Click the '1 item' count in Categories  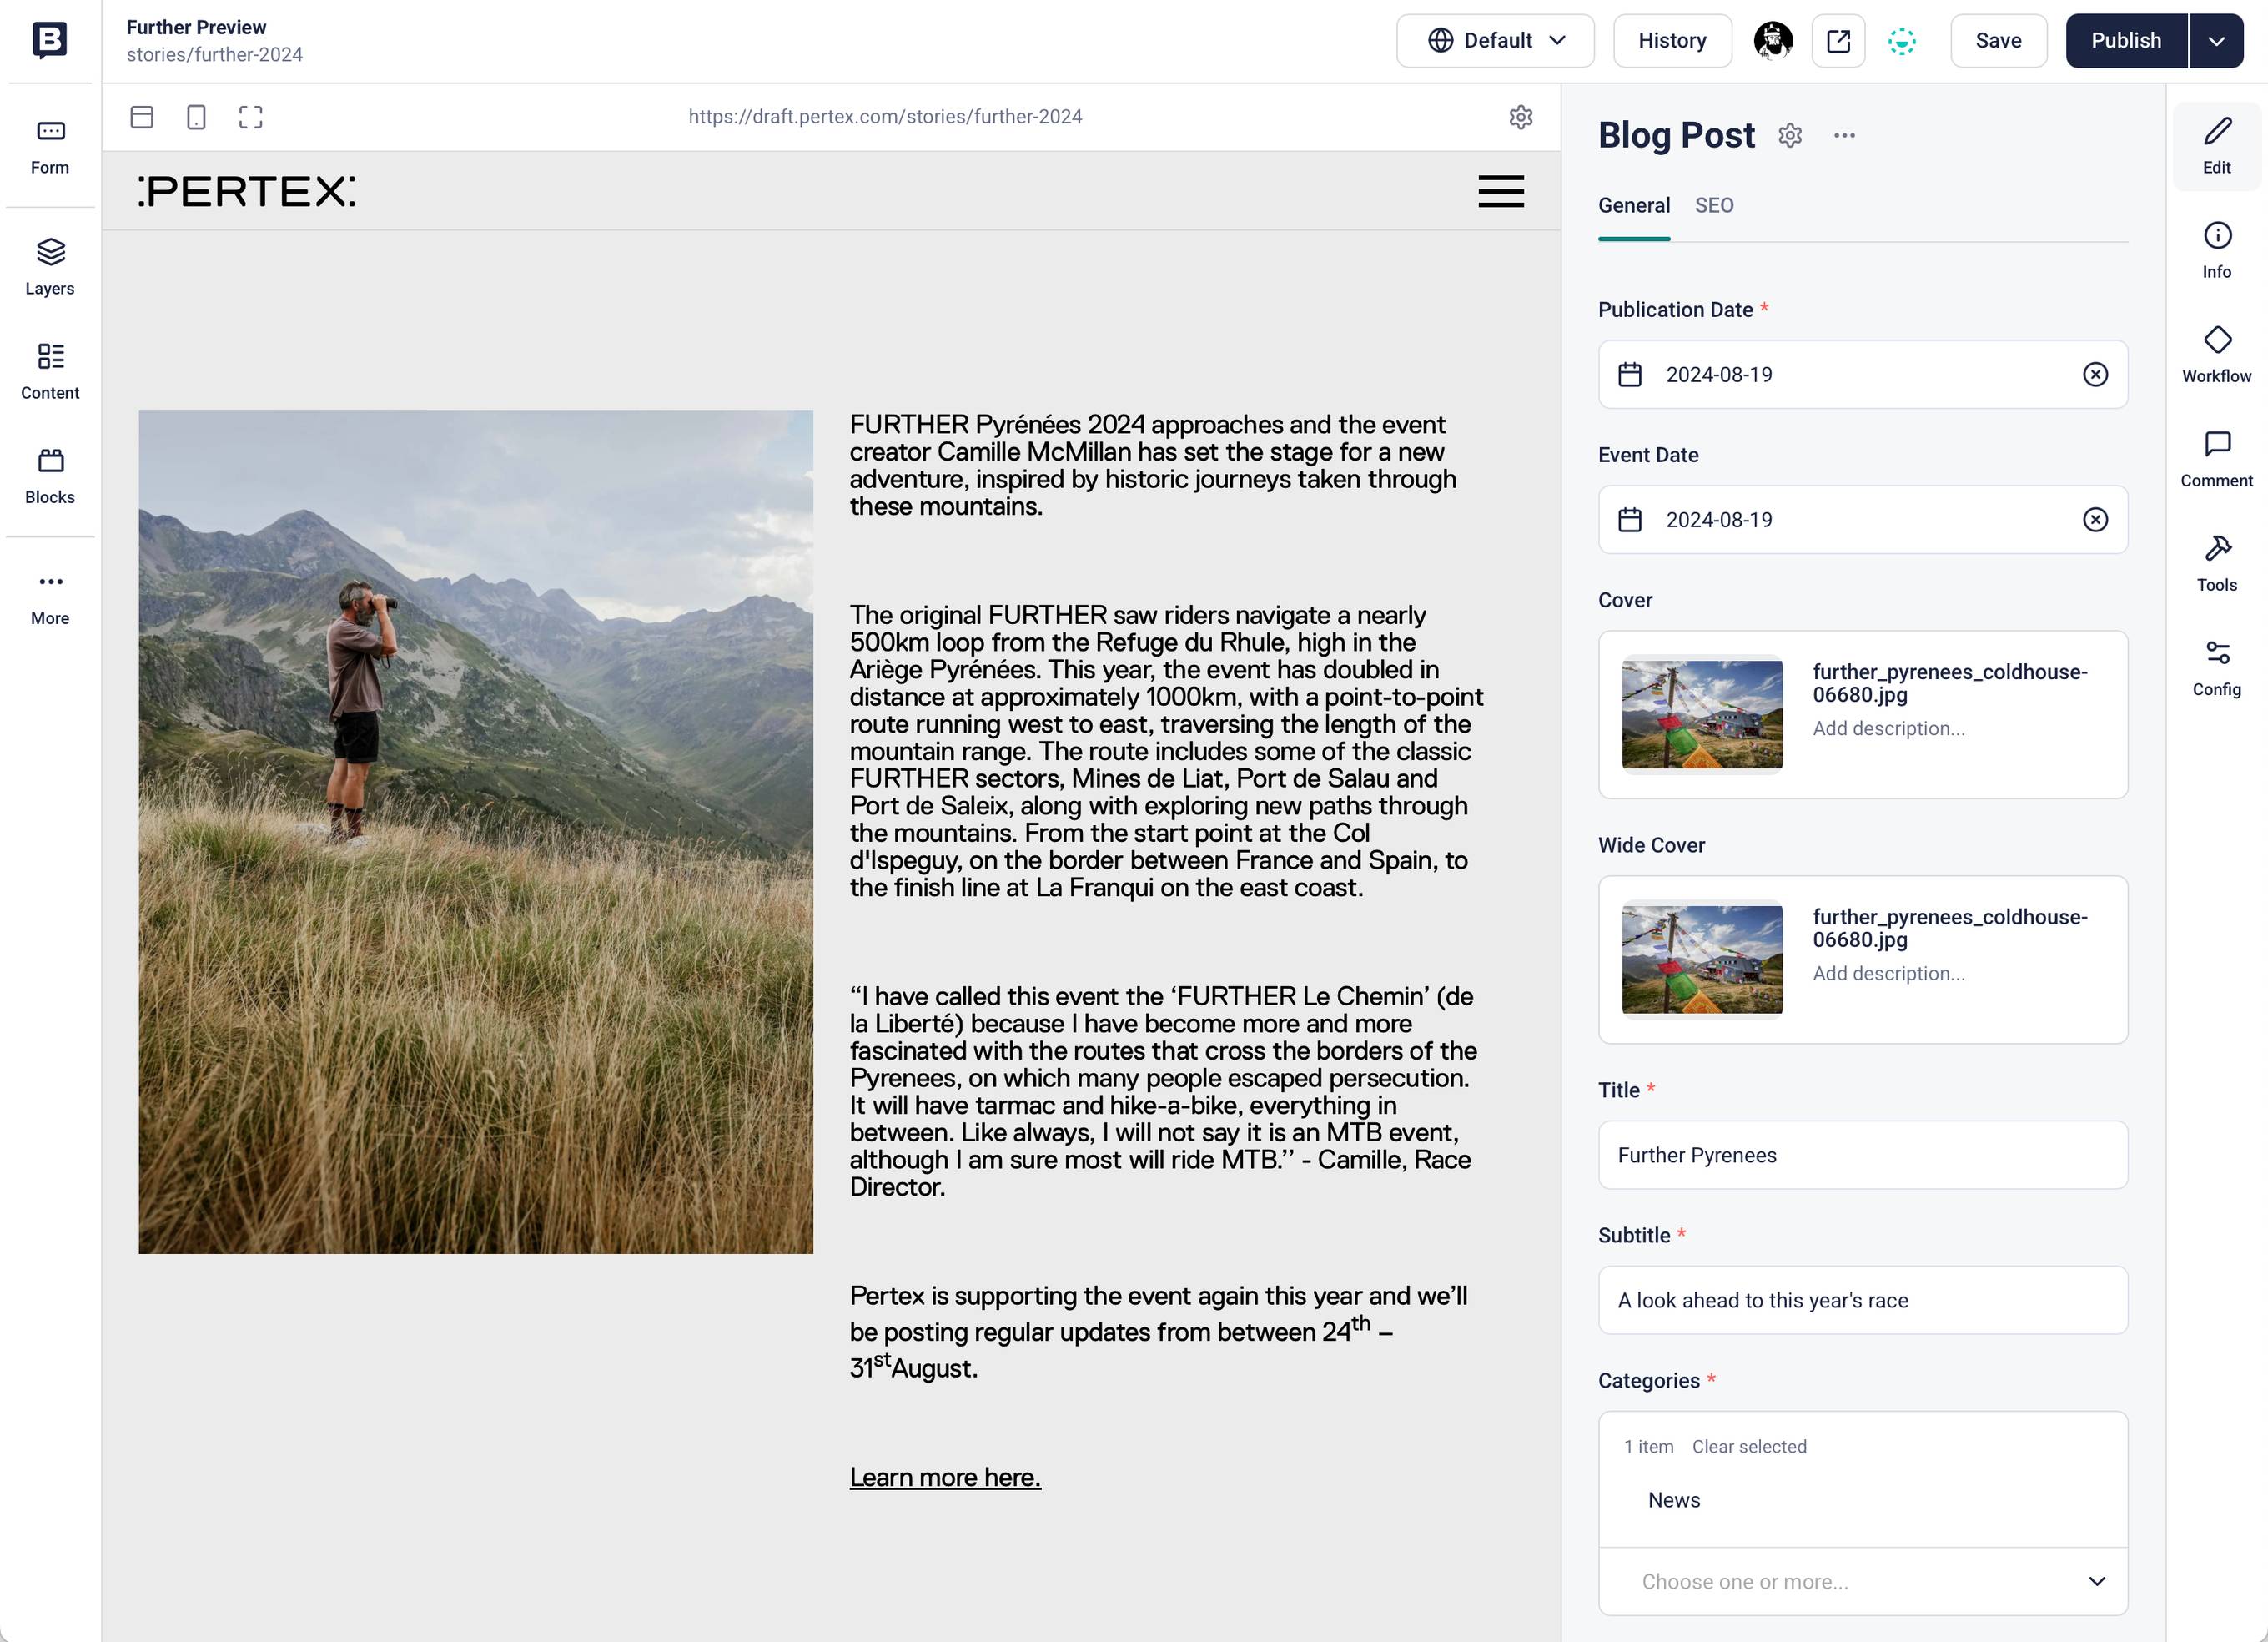pos(1648,1446)
